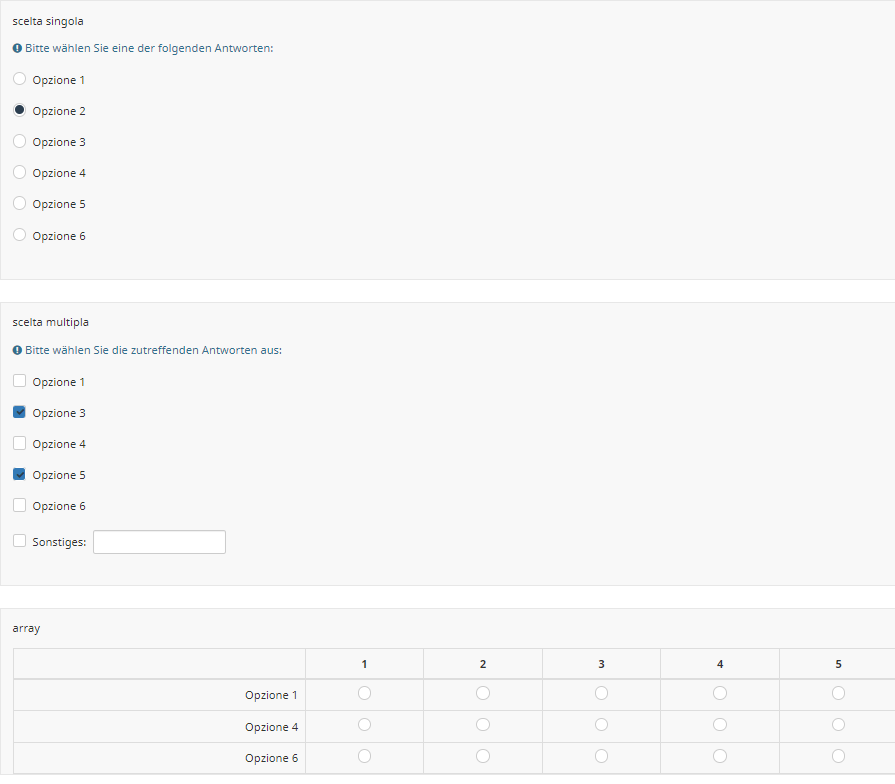Select rating 3 for array Opzione 1

pos(602,693)
